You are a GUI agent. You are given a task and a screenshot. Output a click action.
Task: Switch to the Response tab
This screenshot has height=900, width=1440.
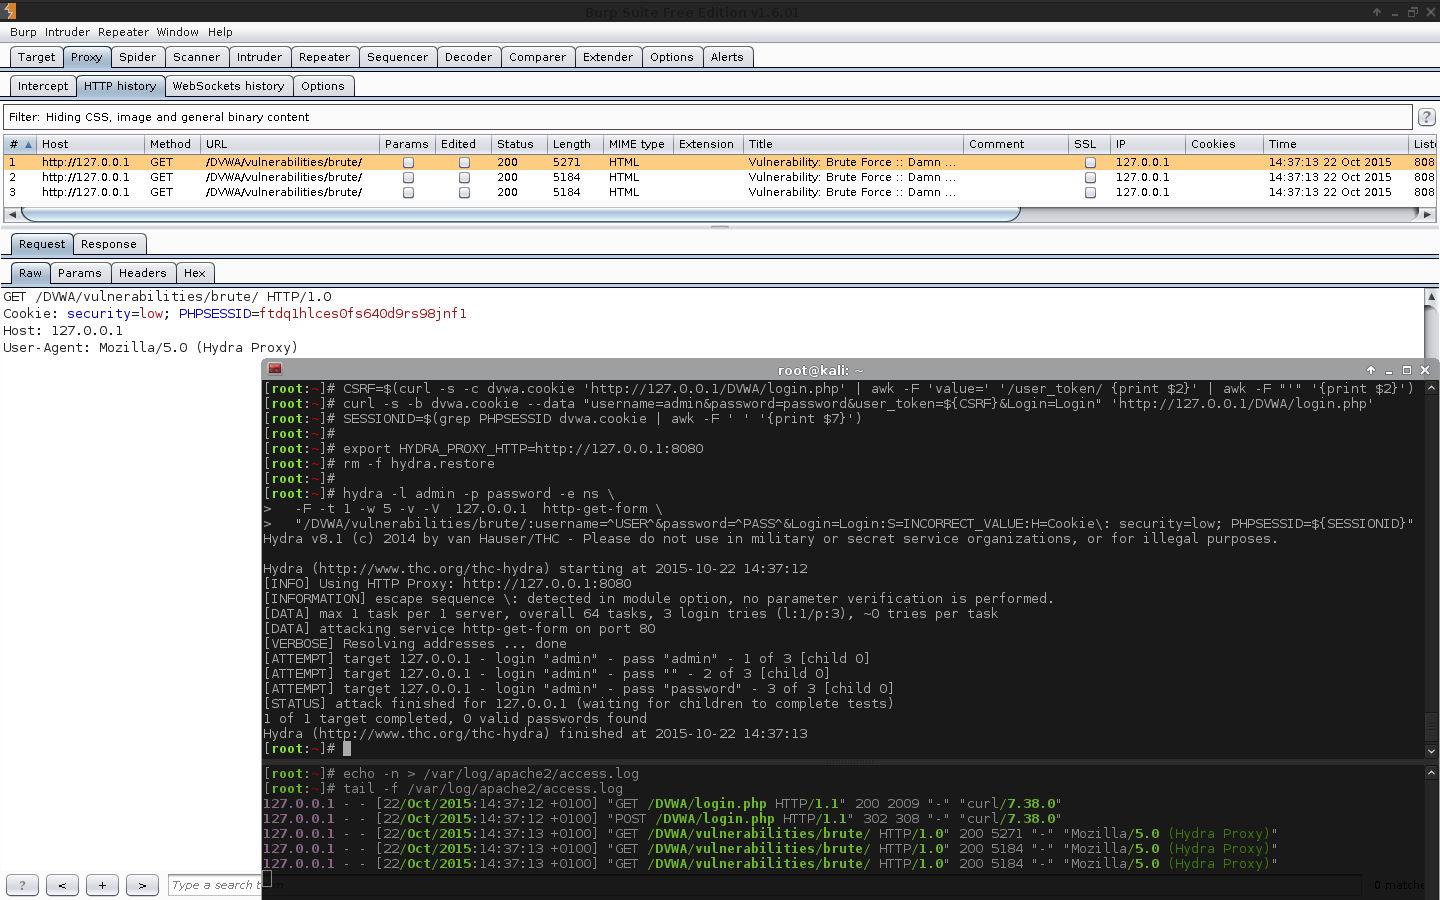[x=109, y=244]
